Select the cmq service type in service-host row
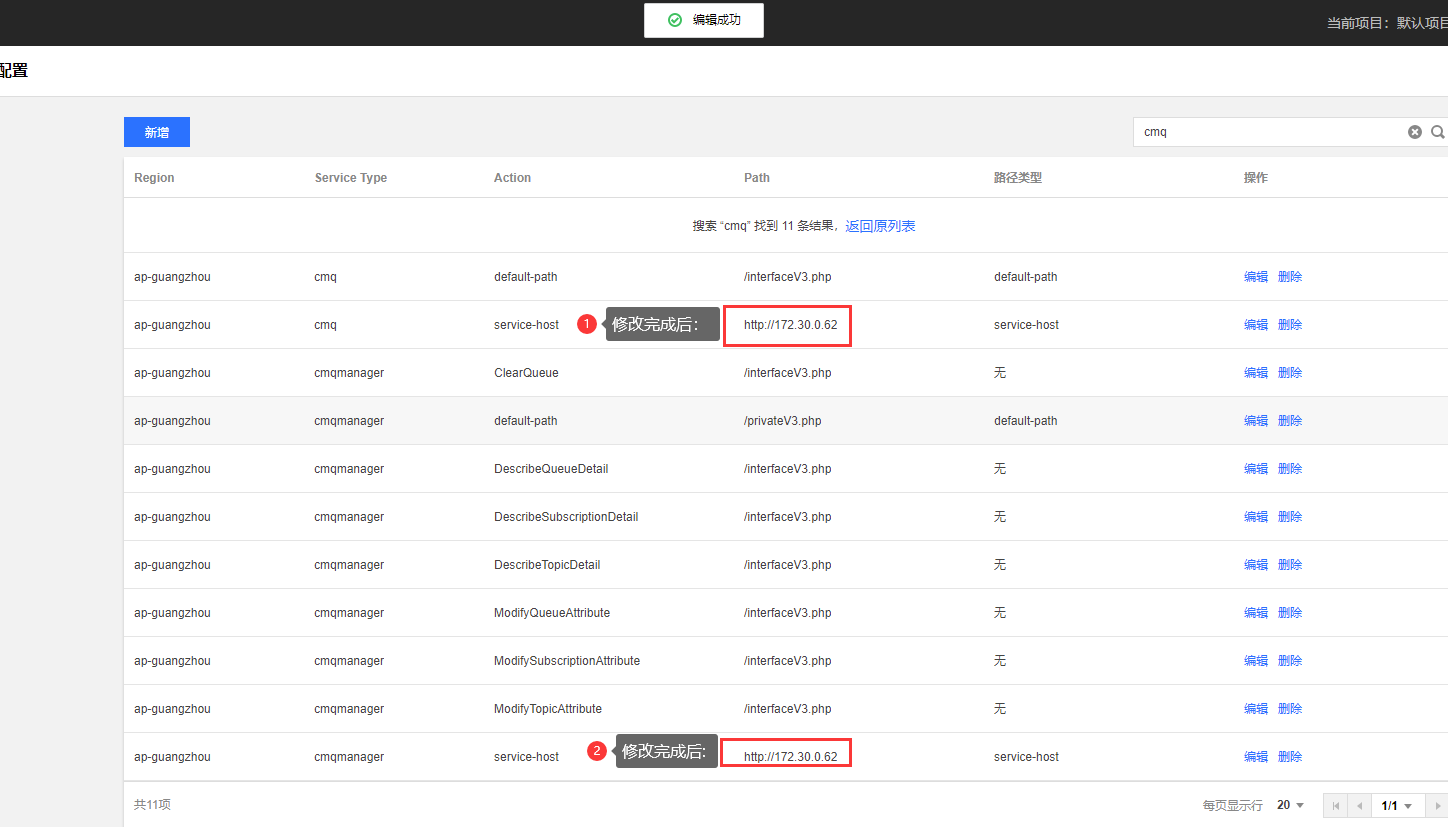 (325, 325)
